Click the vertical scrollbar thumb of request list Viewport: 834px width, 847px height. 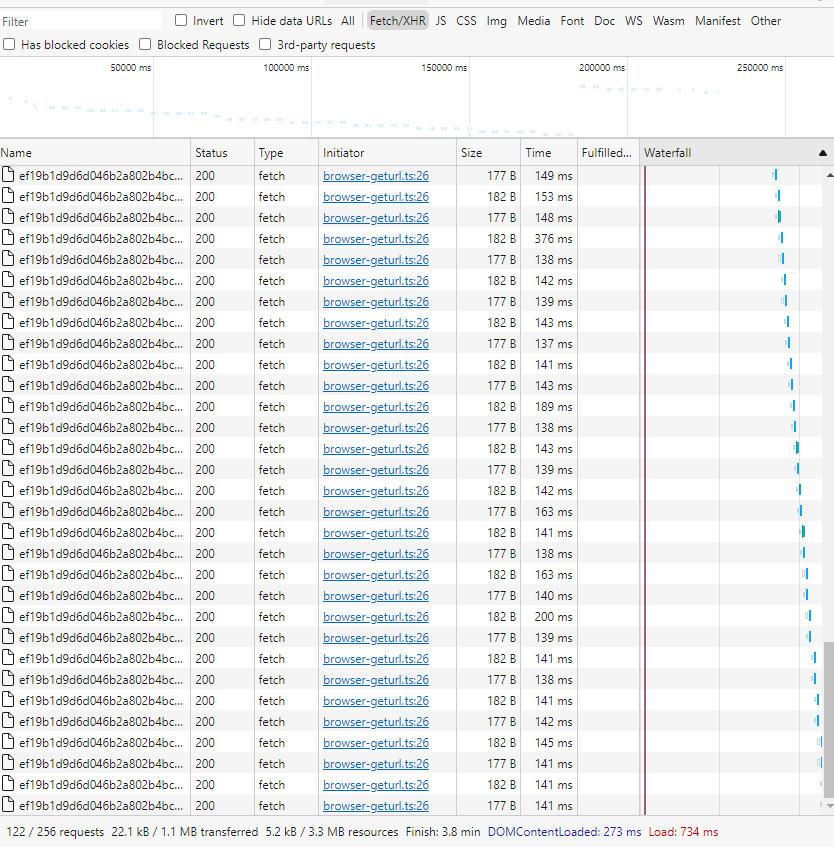click(829, 720)
